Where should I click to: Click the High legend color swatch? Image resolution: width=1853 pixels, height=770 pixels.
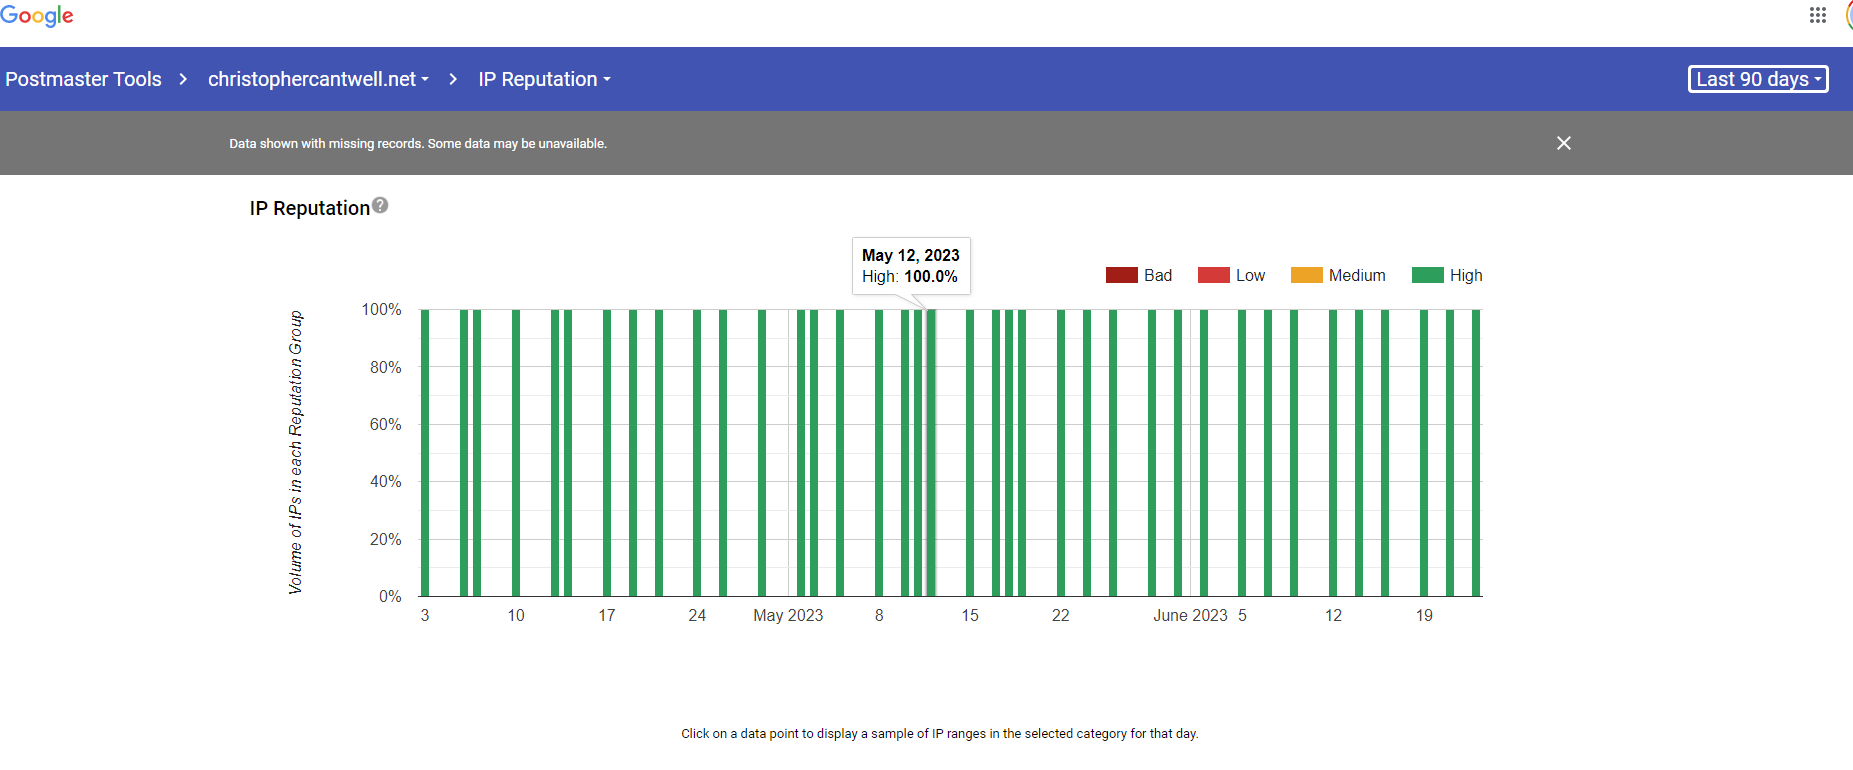tap(1428, 275)
